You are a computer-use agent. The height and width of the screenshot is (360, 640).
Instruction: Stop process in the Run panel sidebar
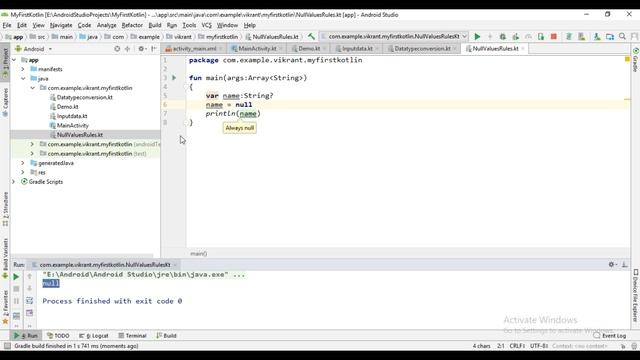(16, 289)
